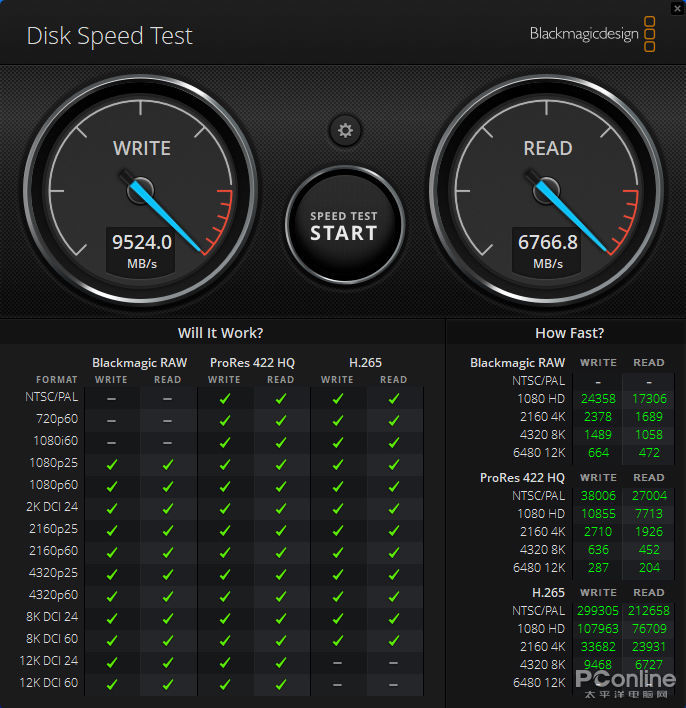This screenshot has width=686, height=708.
Task: Click ProRes 422 HQ 2160 4K read value 1926
Action: coord(649,532)
